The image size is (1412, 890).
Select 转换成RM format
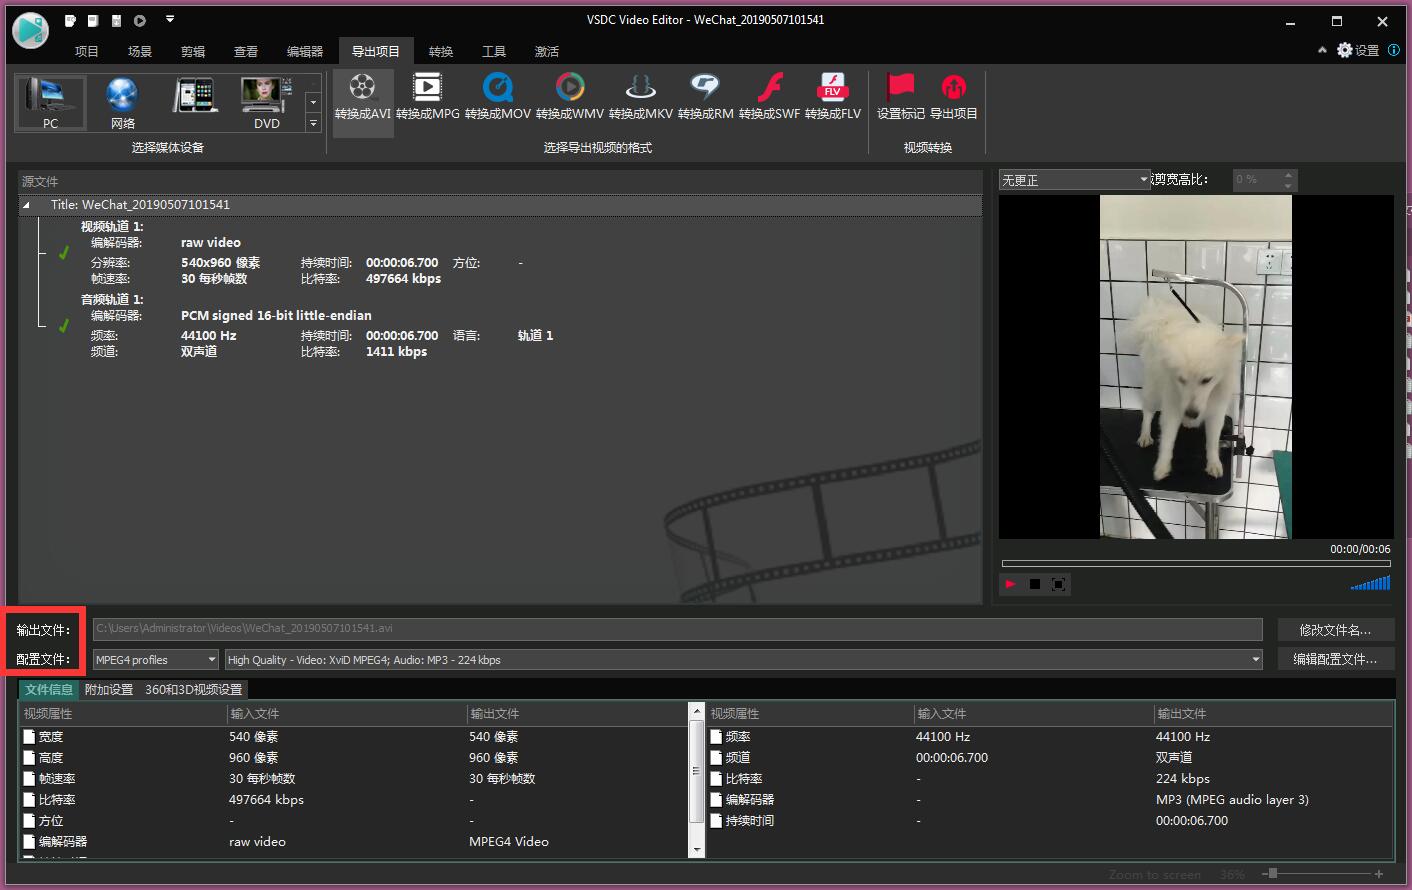pos(706,98)
